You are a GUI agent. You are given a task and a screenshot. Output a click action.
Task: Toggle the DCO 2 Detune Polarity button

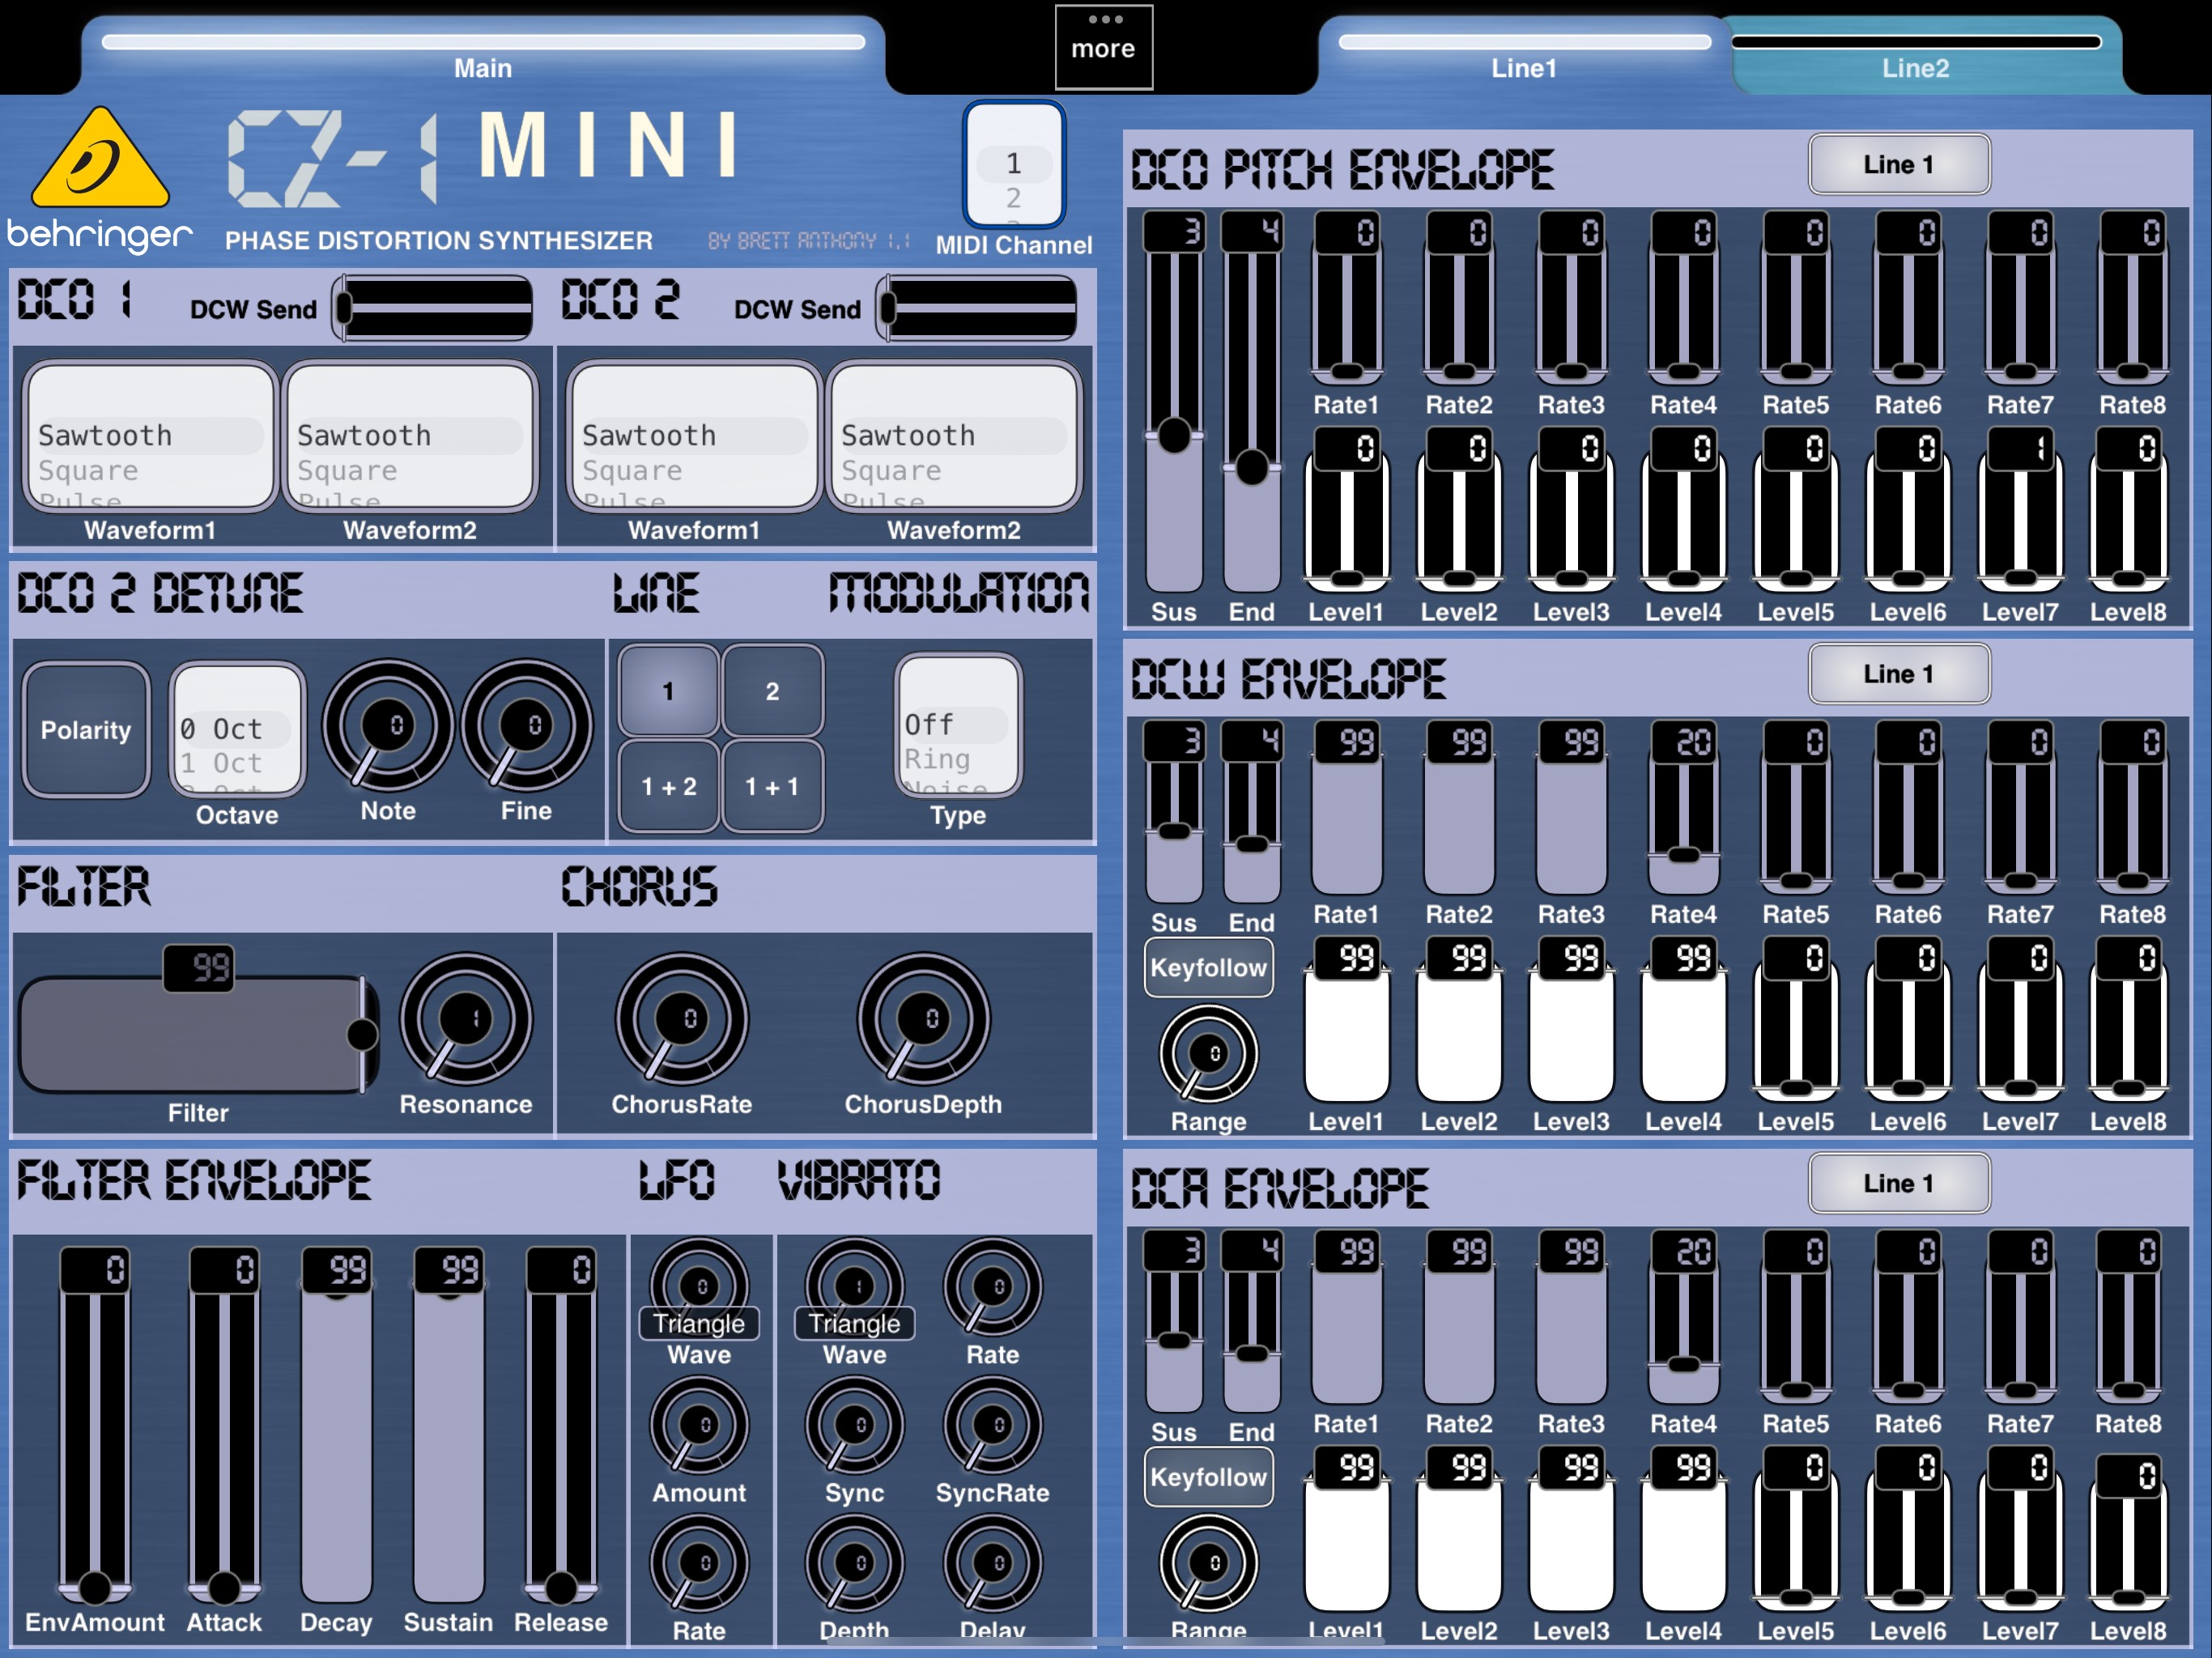tap(86, 730)
